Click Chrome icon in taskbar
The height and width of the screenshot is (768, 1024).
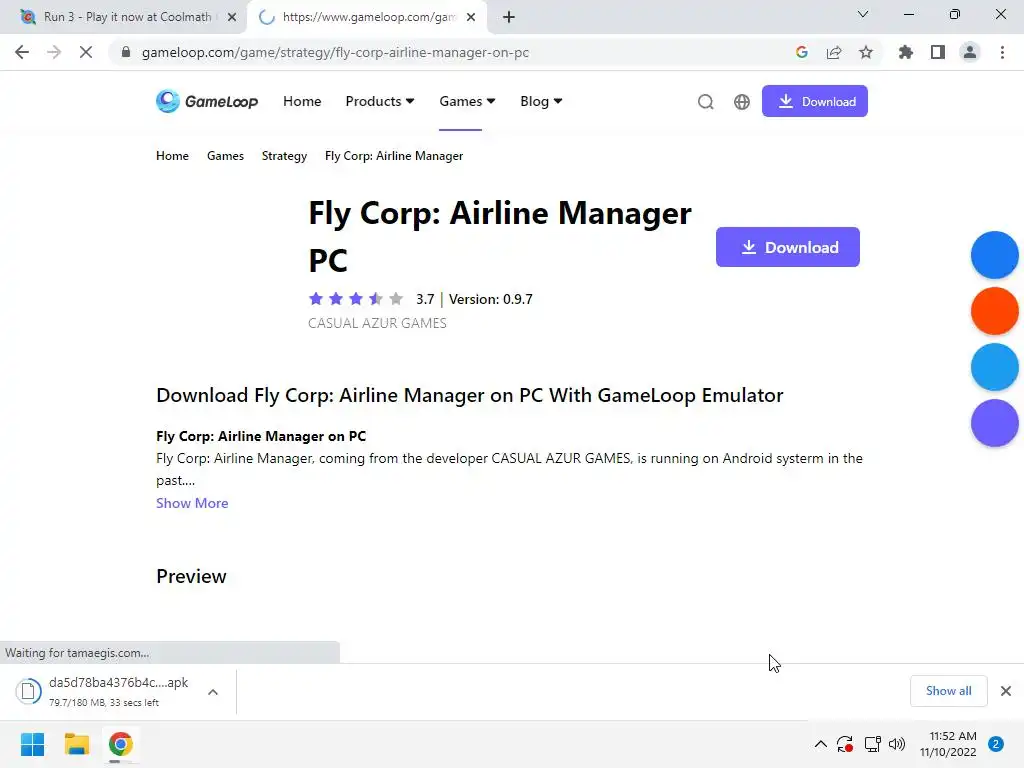point(120,744)
